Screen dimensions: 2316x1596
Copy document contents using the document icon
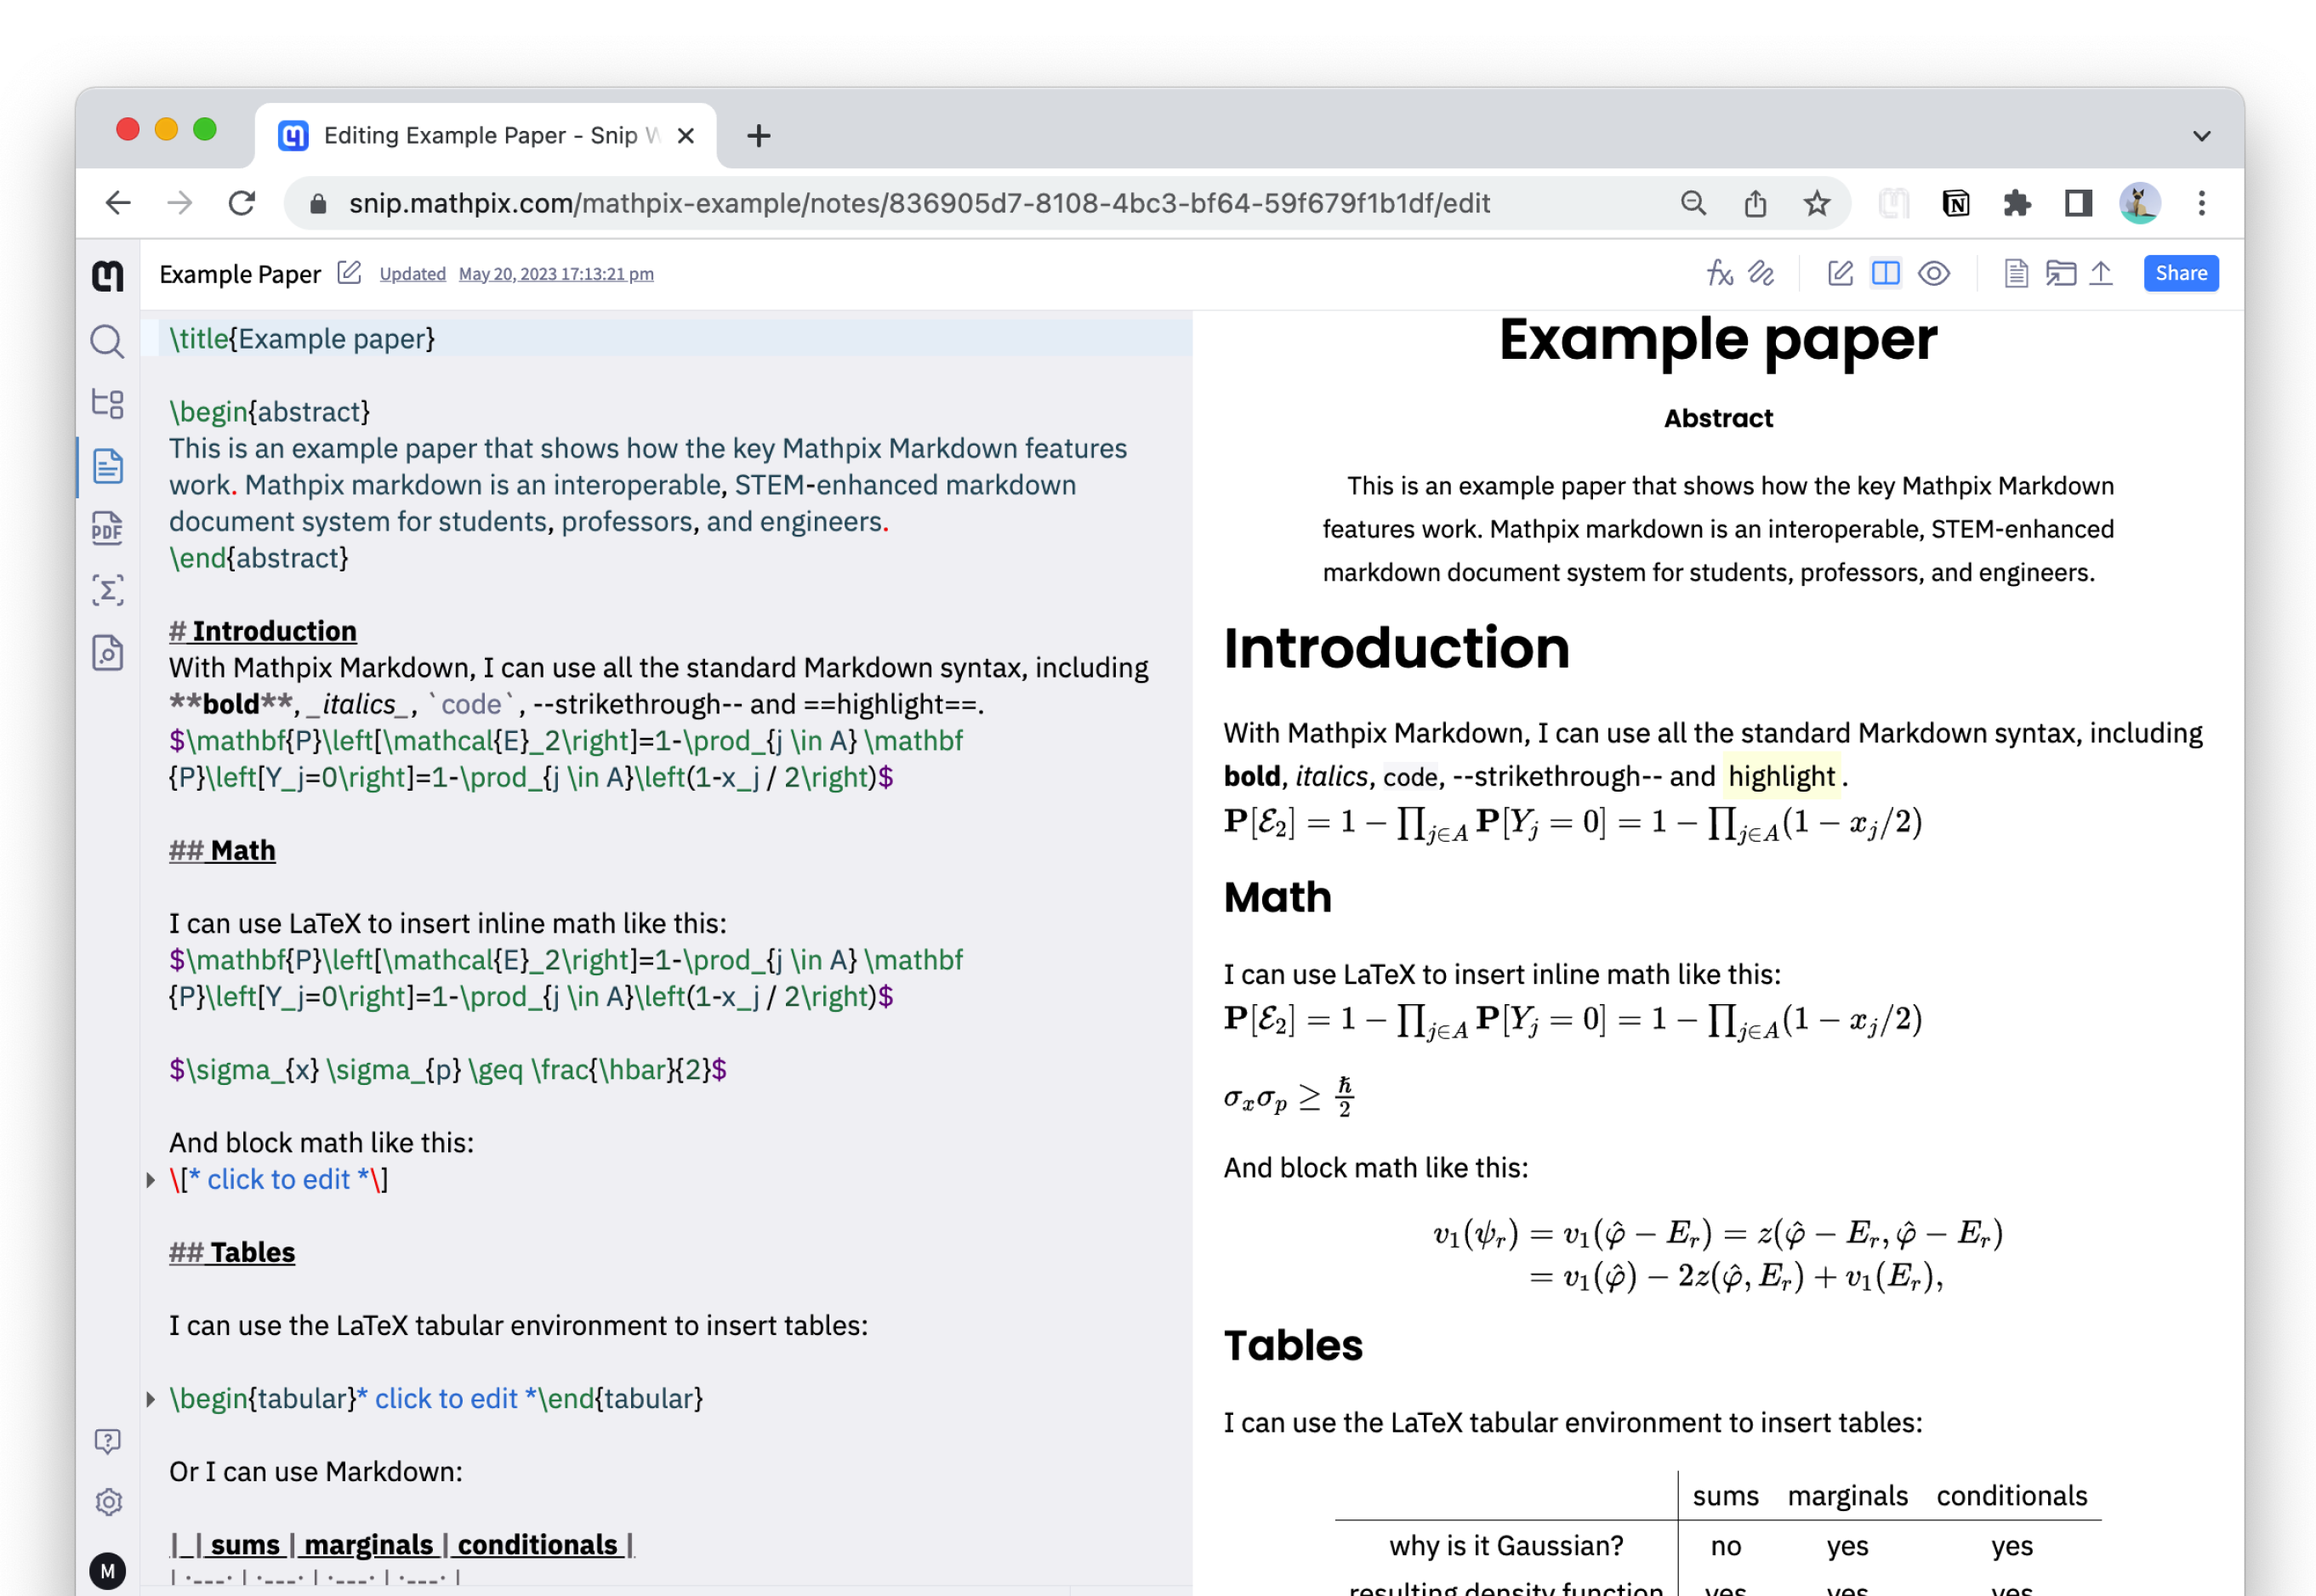(2016, 272)
